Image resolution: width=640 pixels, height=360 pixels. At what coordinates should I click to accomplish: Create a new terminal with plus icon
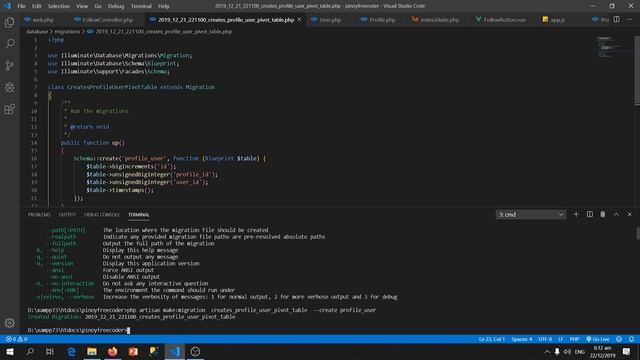[x=576, y=214]
